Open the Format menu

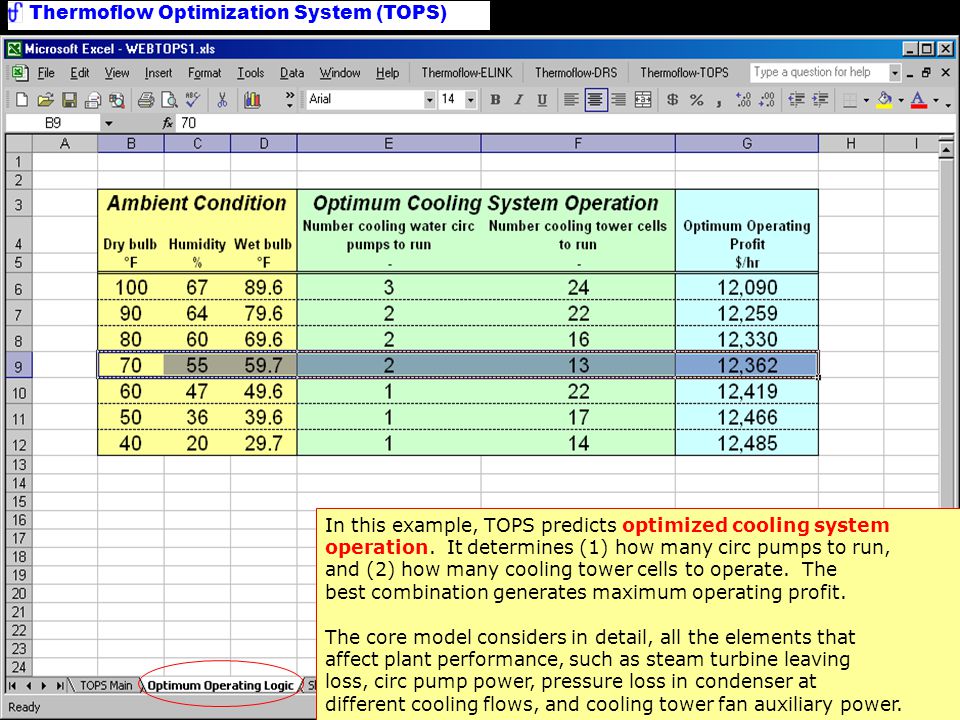click(204, 73)
